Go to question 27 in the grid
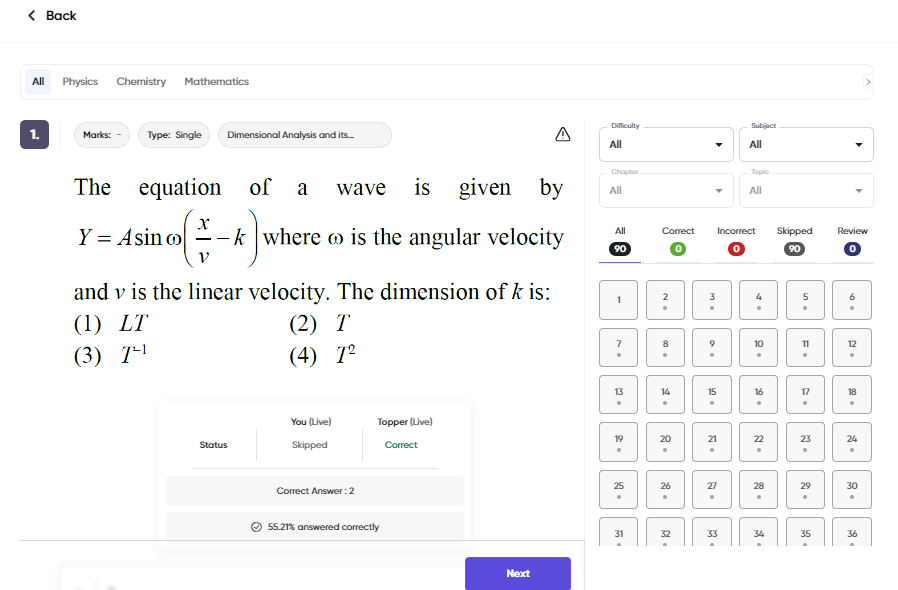This screenshot has height=590, width=898. tap(712, 490)
